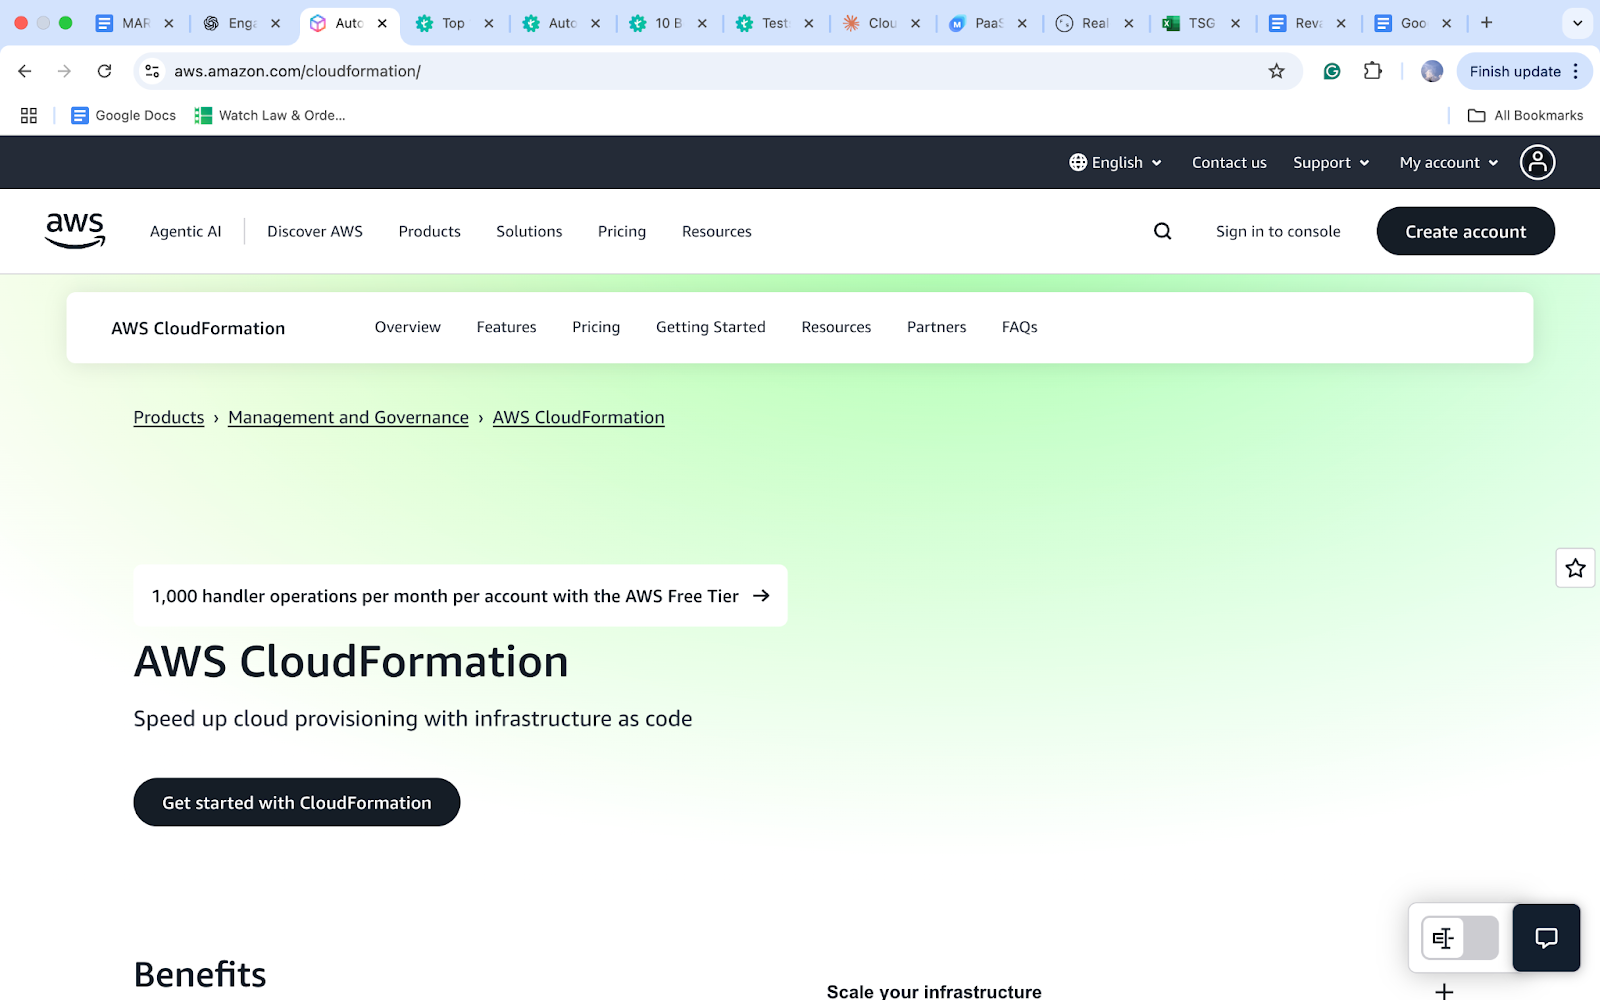Switch to the MAR browser tab
1600x1000 pixels.
(134, 23)
